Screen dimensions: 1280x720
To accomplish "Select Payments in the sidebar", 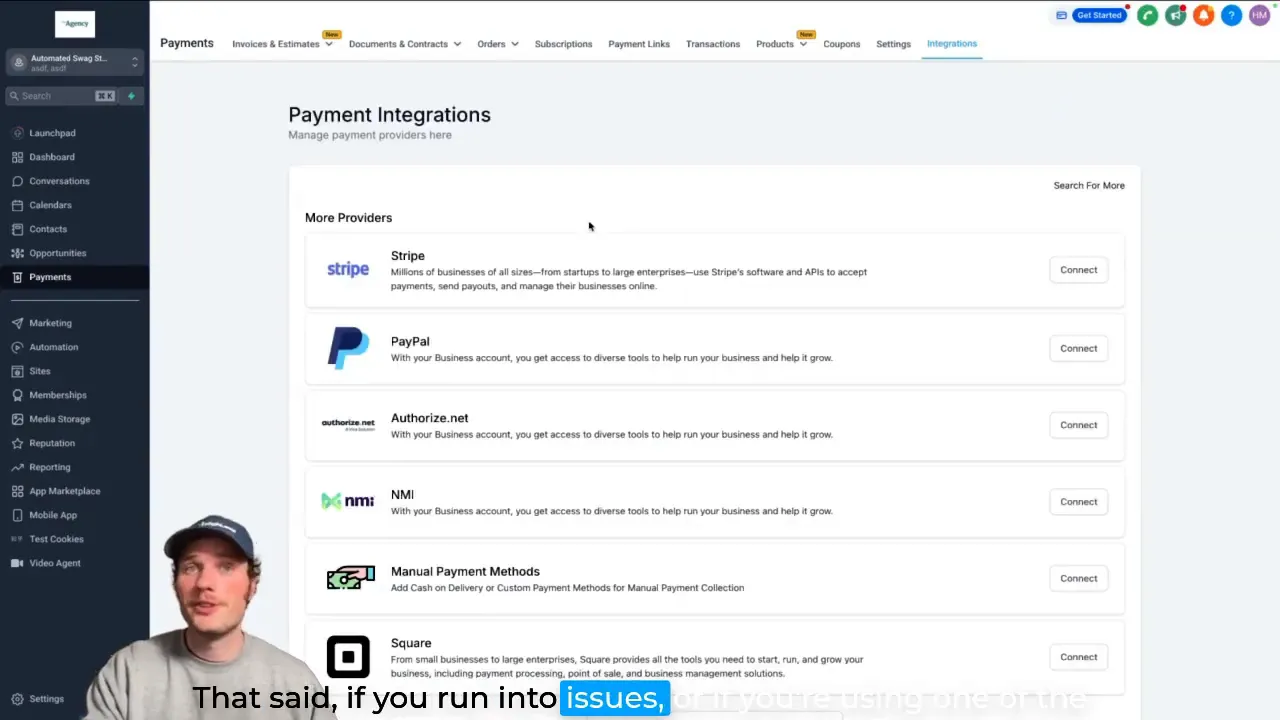I will click(50, 277).
